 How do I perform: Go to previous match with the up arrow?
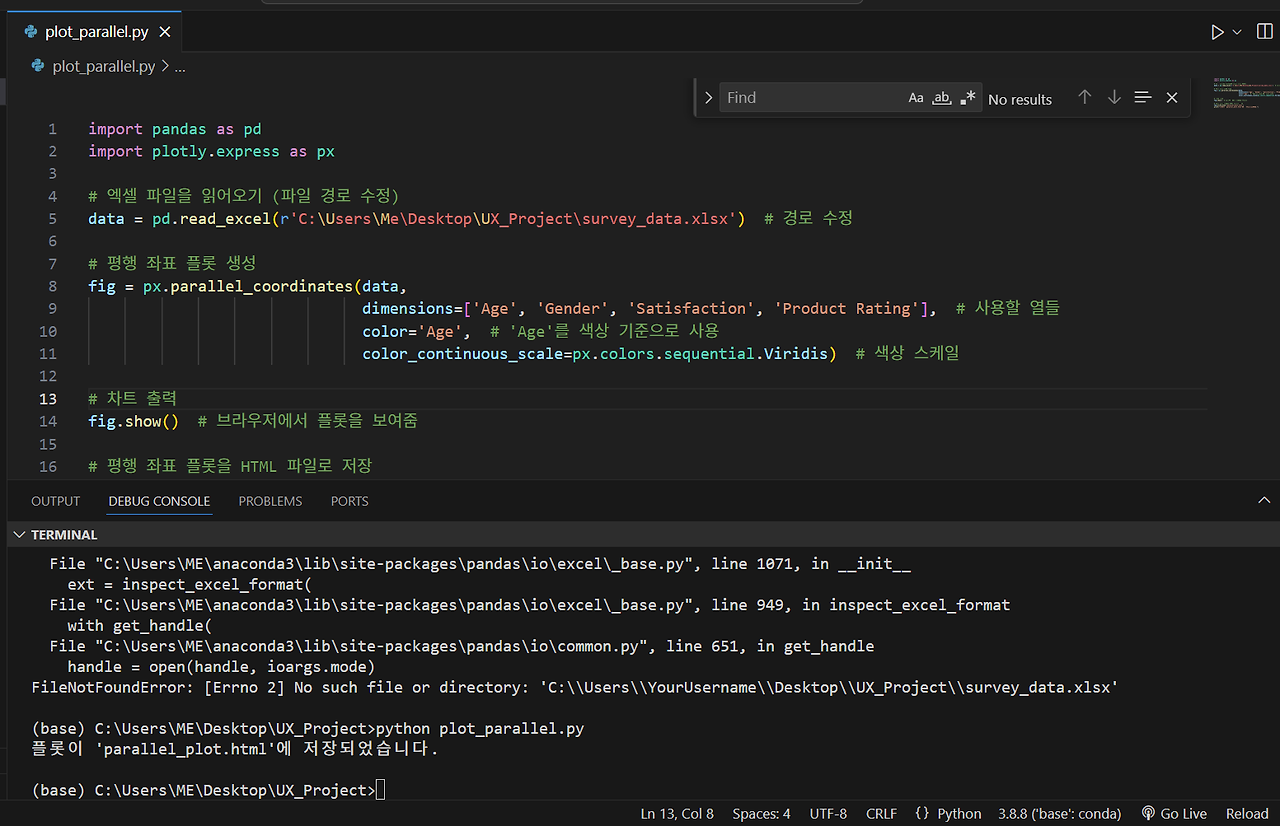click(1084, 98)
